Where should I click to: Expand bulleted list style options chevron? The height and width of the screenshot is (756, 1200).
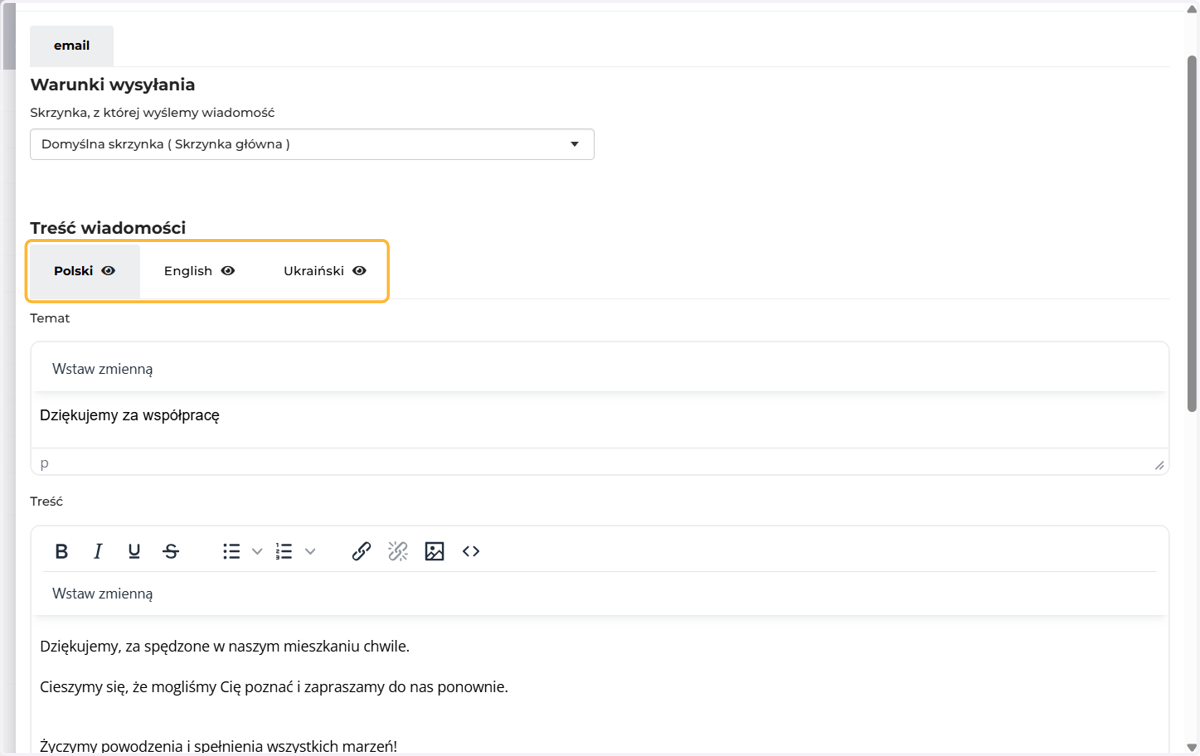pyautogui.click(x=257, y=551)
